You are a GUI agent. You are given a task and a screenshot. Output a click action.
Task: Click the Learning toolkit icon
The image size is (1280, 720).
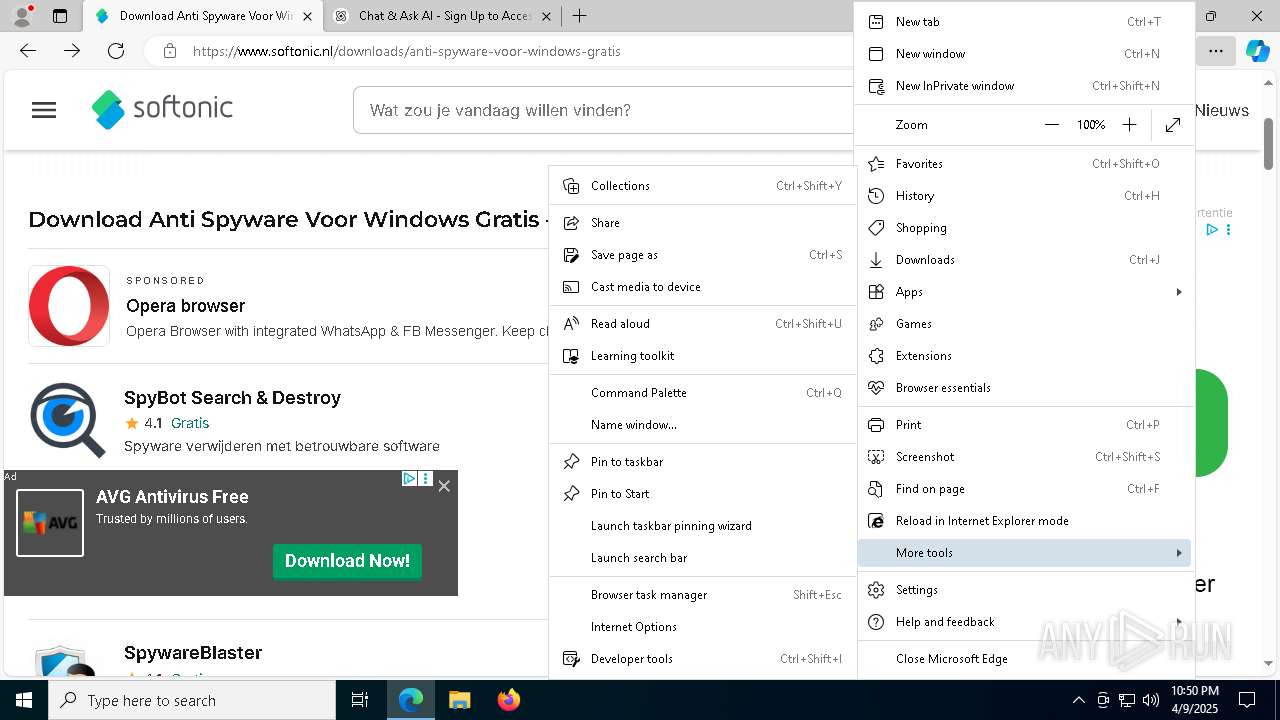click(572, 356)
